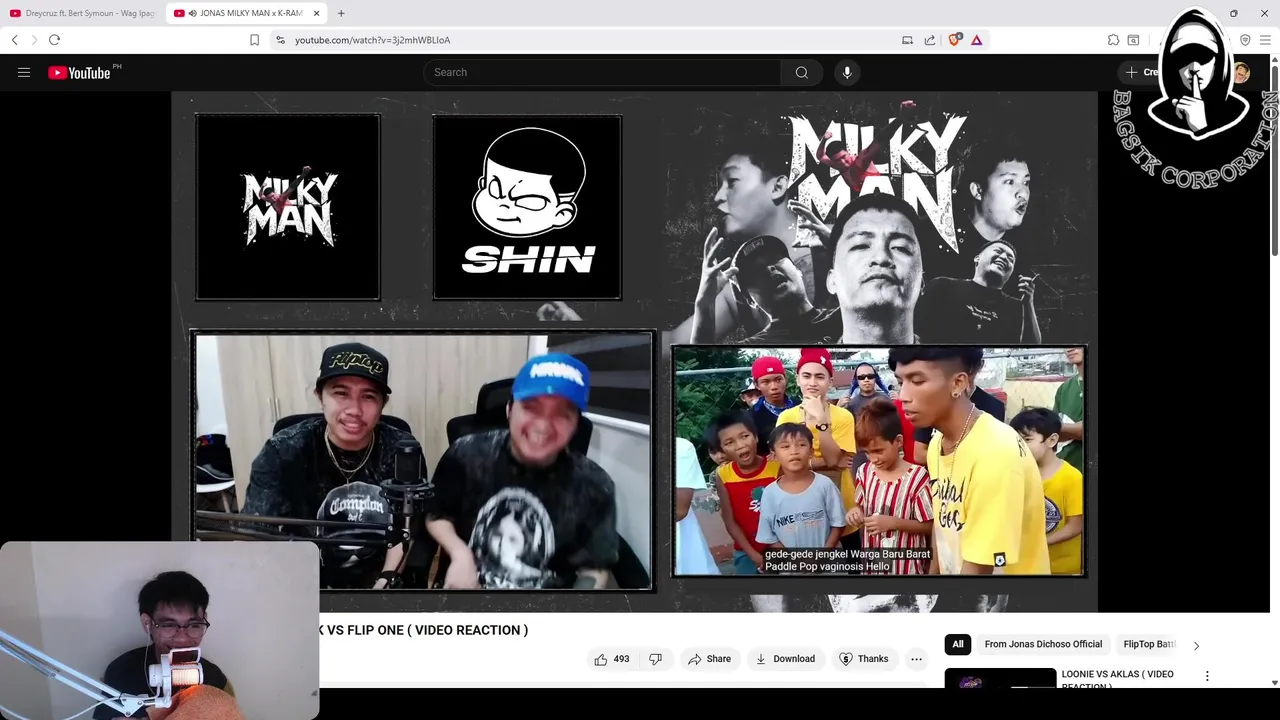The width and height of the screenshot is (1280, 720).
Task: Install or cast via screen icon in address bar
Action: (x=907, y=40)
